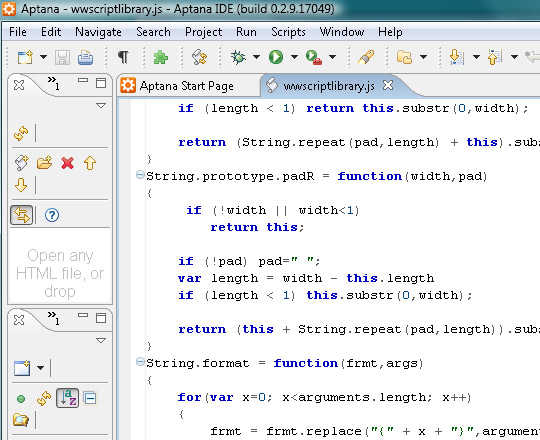Open the Search menu
Viewport: 540px width, 440px height.
[x=153, y=32]
